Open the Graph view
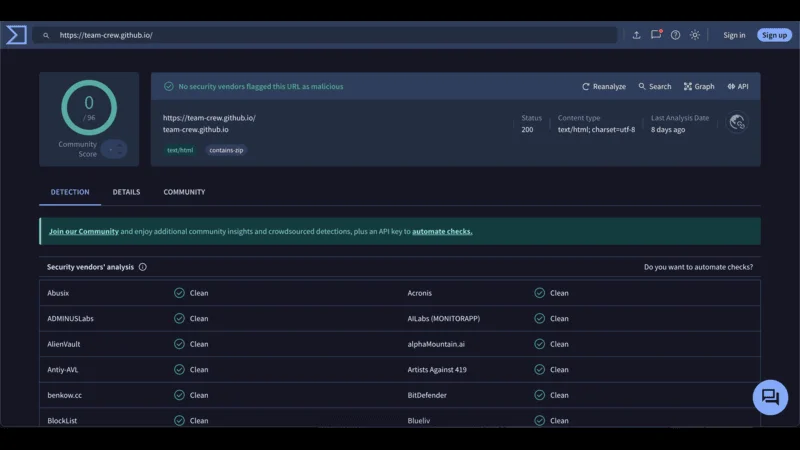The width and height of the screenshot is (800, 450). (x=699, y=87)
